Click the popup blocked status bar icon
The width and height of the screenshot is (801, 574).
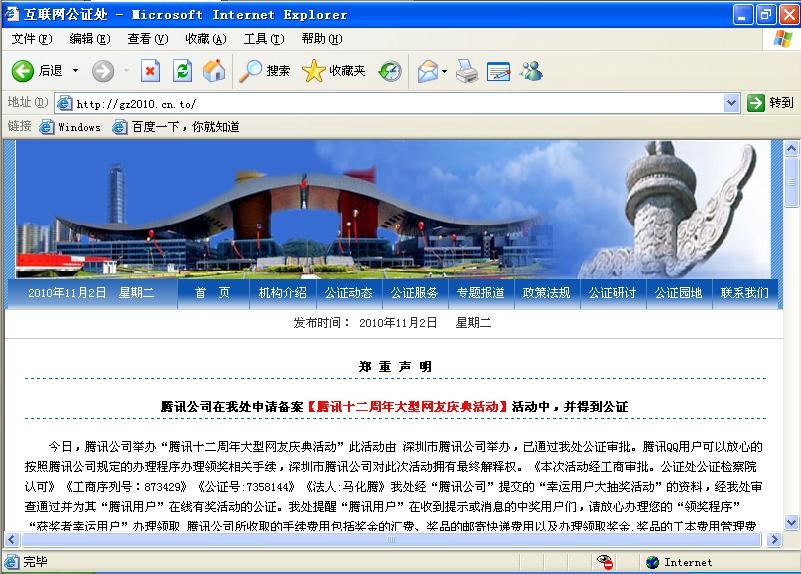605,562
